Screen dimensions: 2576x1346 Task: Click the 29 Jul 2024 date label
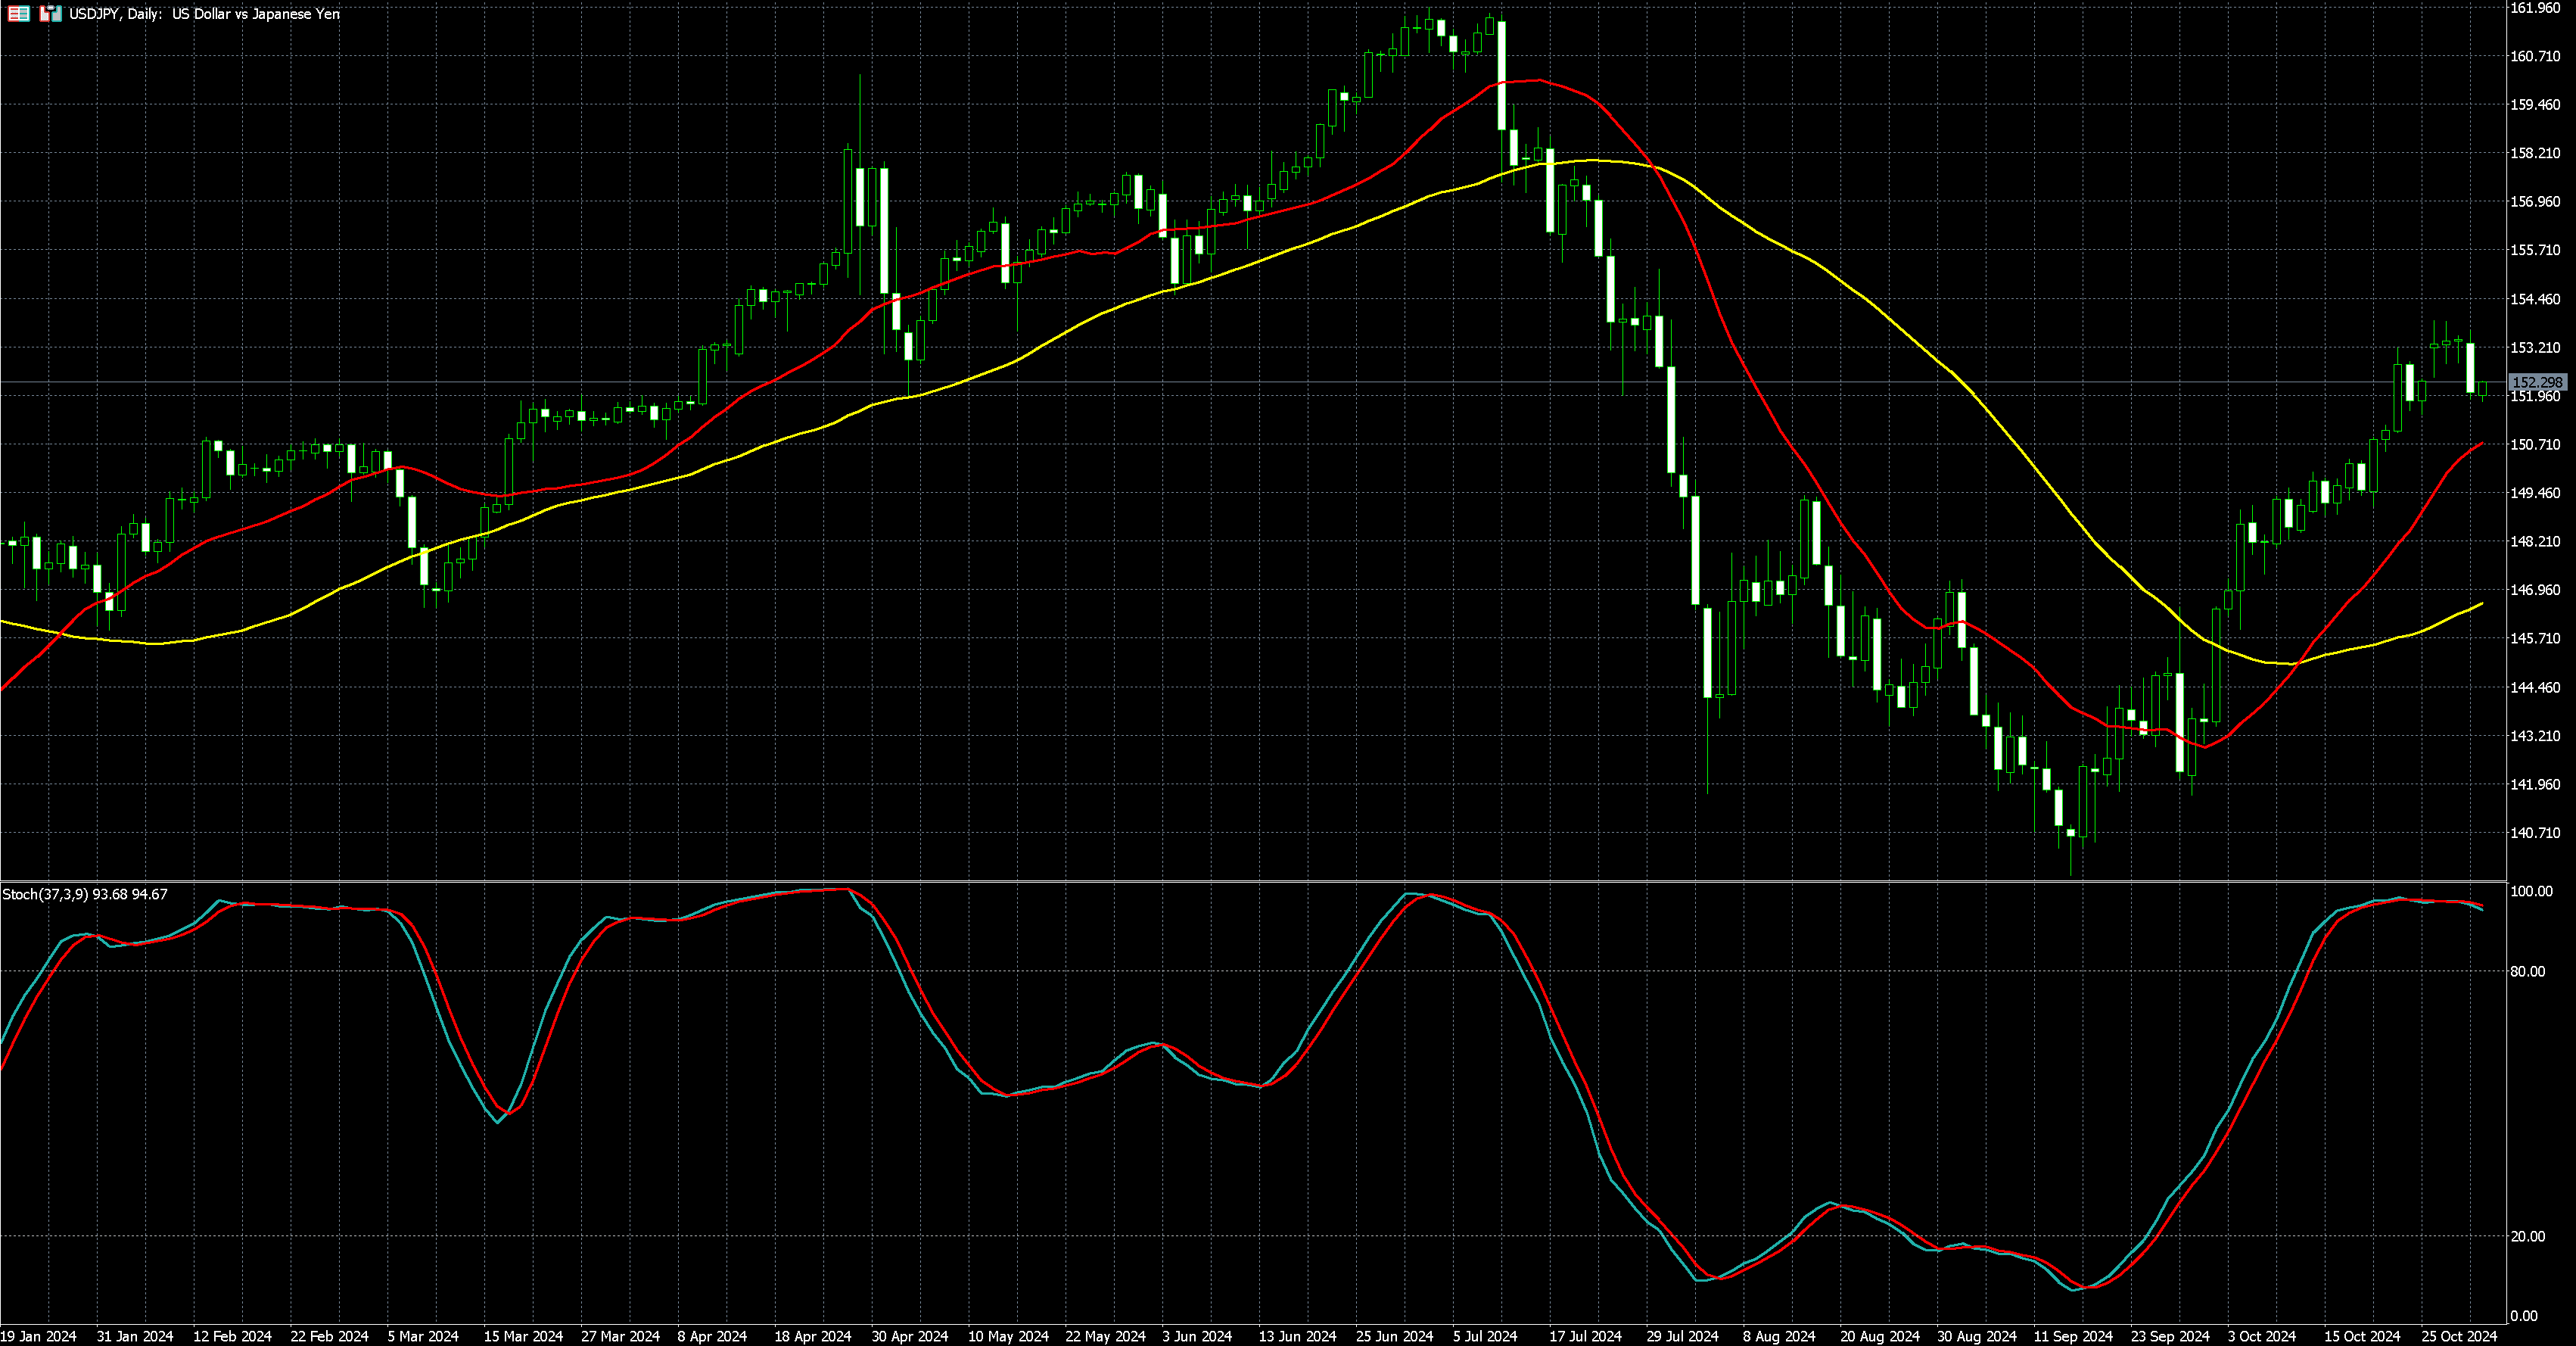[1682, 1336]
